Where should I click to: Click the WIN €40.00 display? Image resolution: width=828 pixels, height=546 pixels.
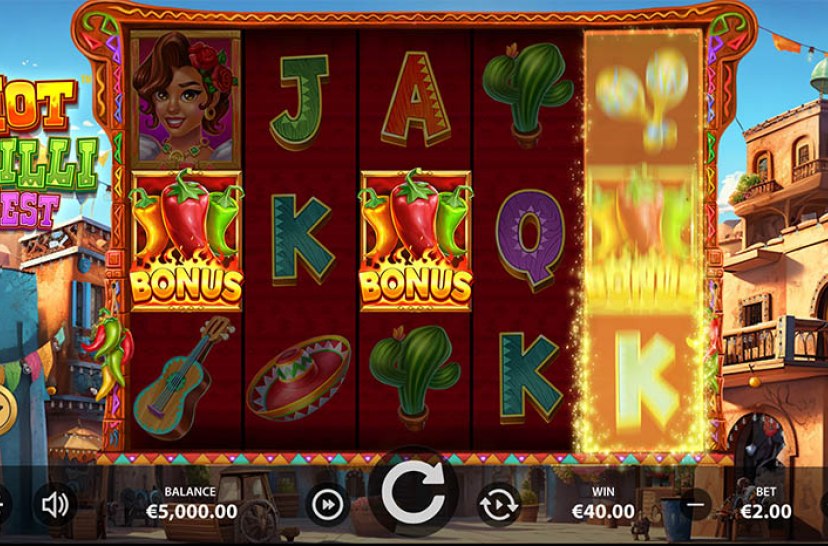603,503
